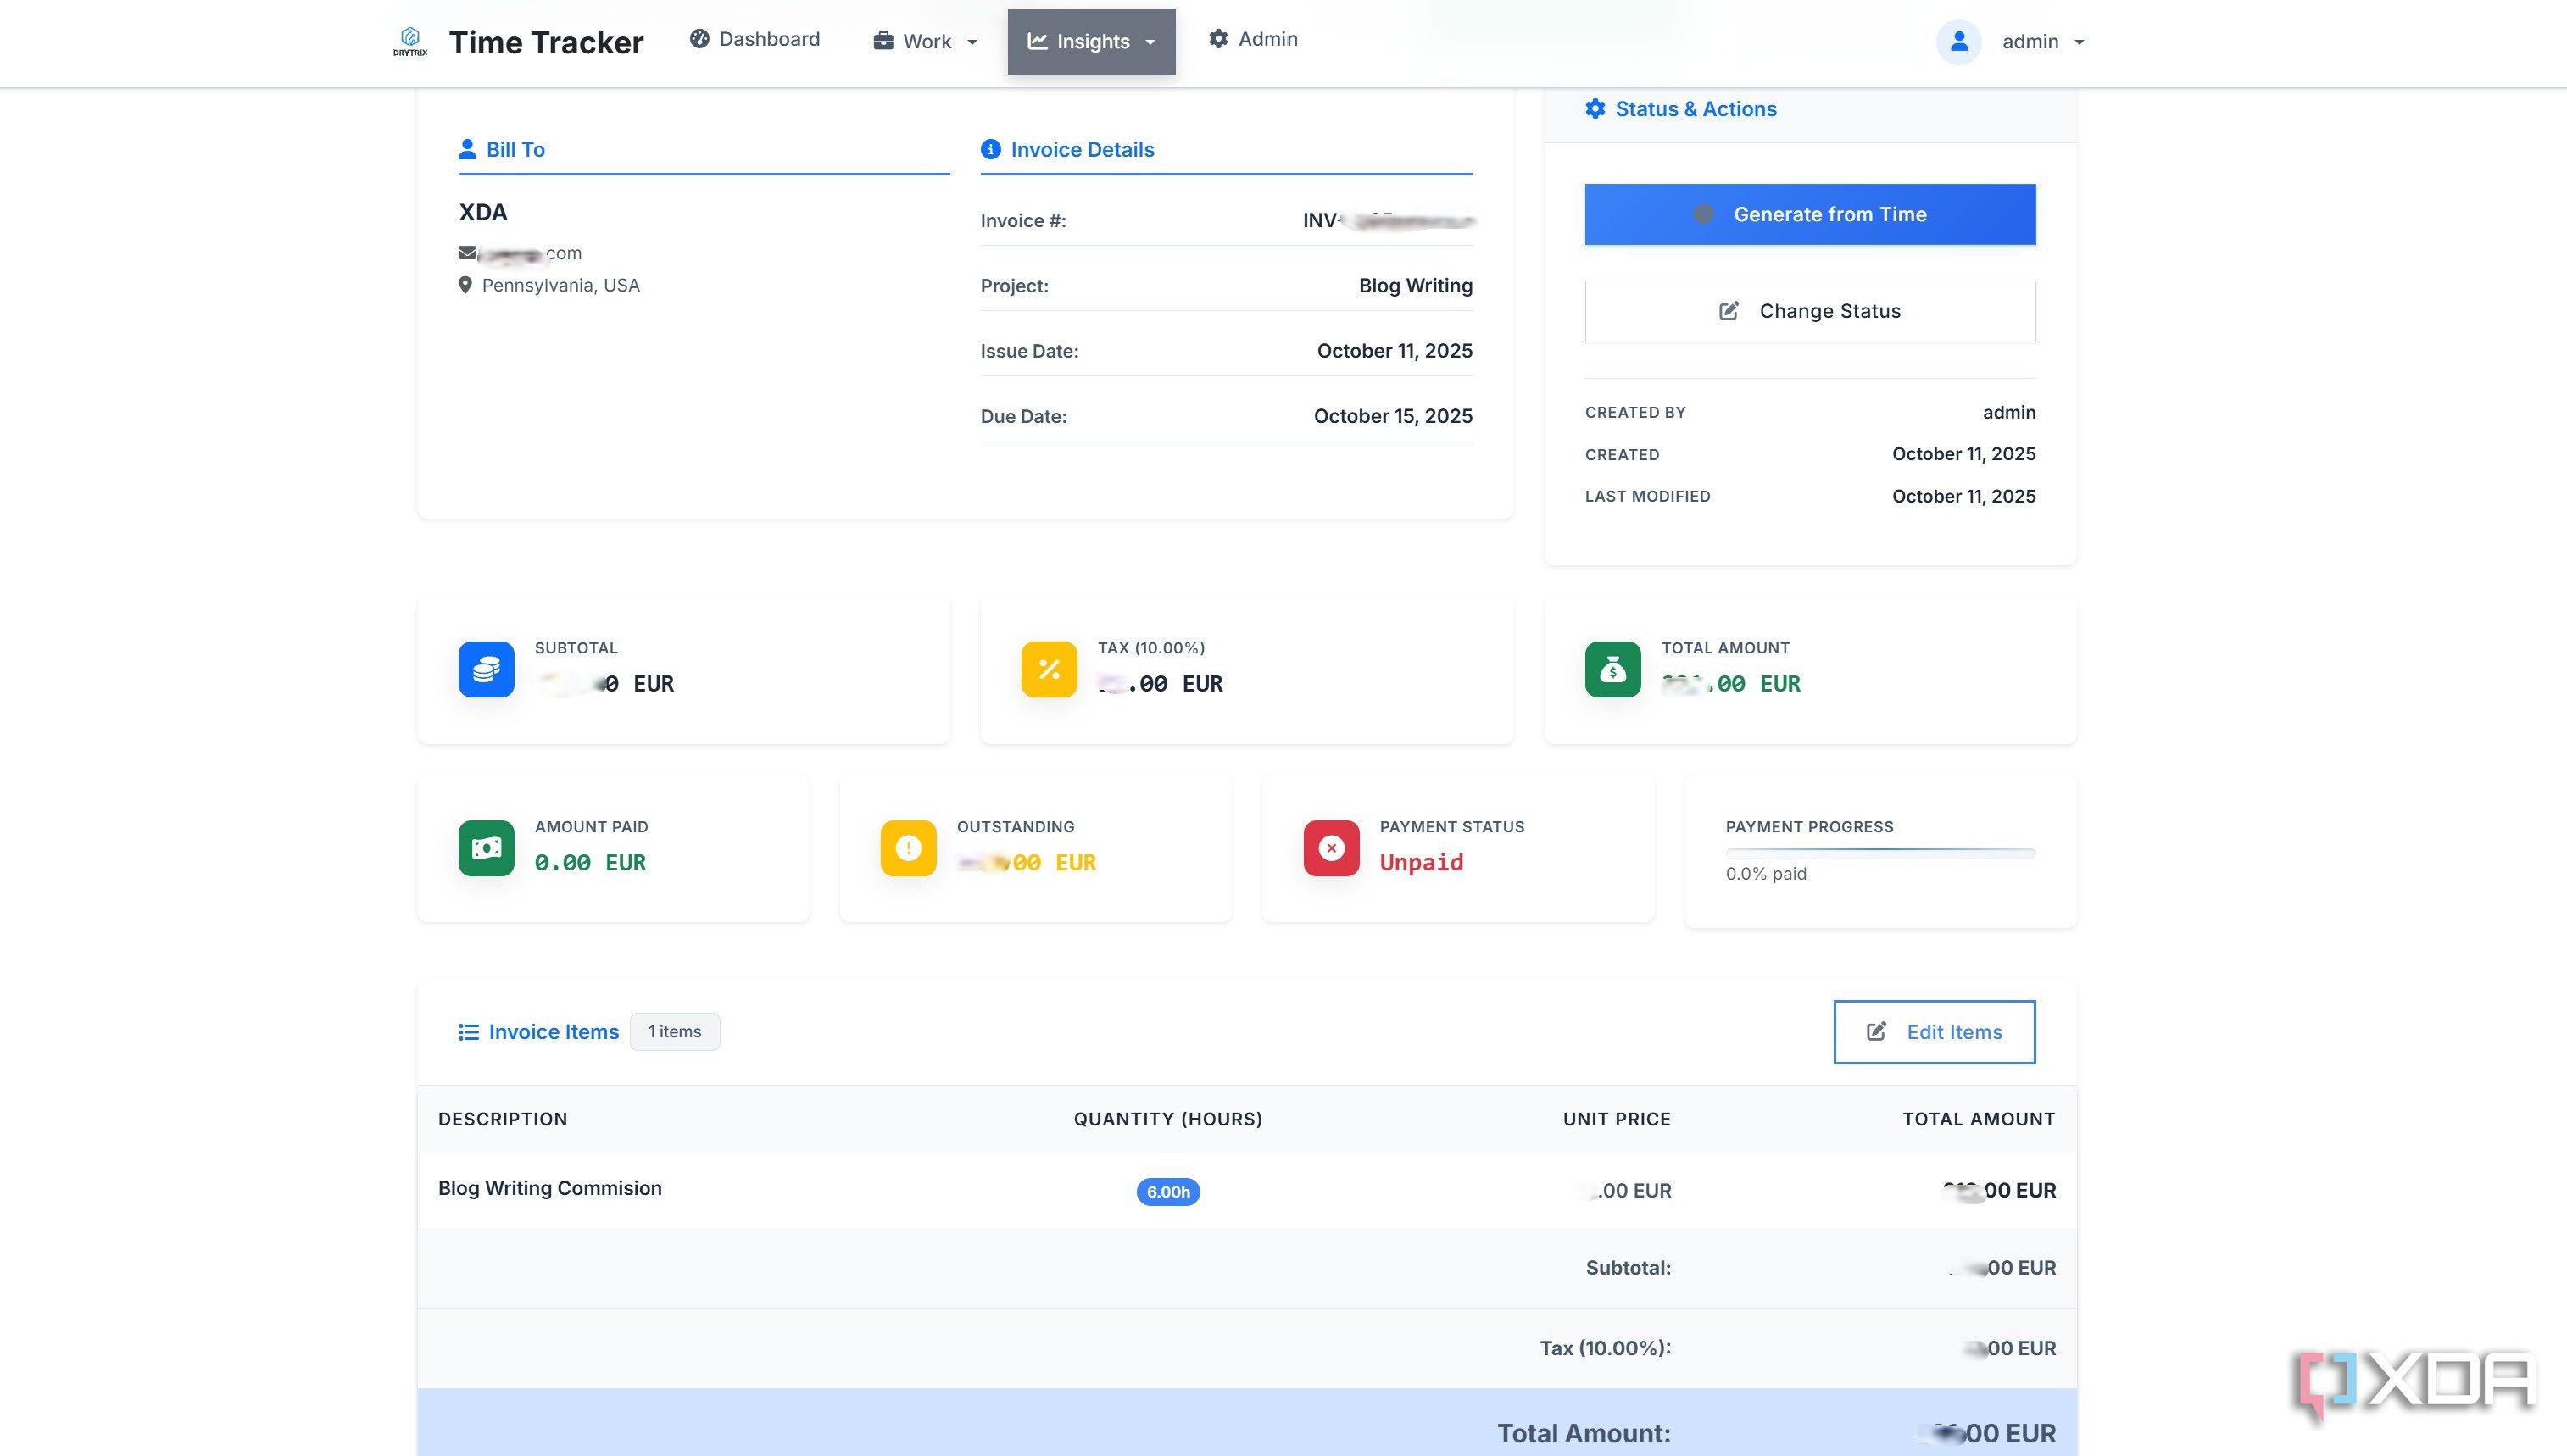Click the Unpaid payment status text
Viewport: 2567px width, 1456px height.
pyautogui.click(x=1421, y=862)
